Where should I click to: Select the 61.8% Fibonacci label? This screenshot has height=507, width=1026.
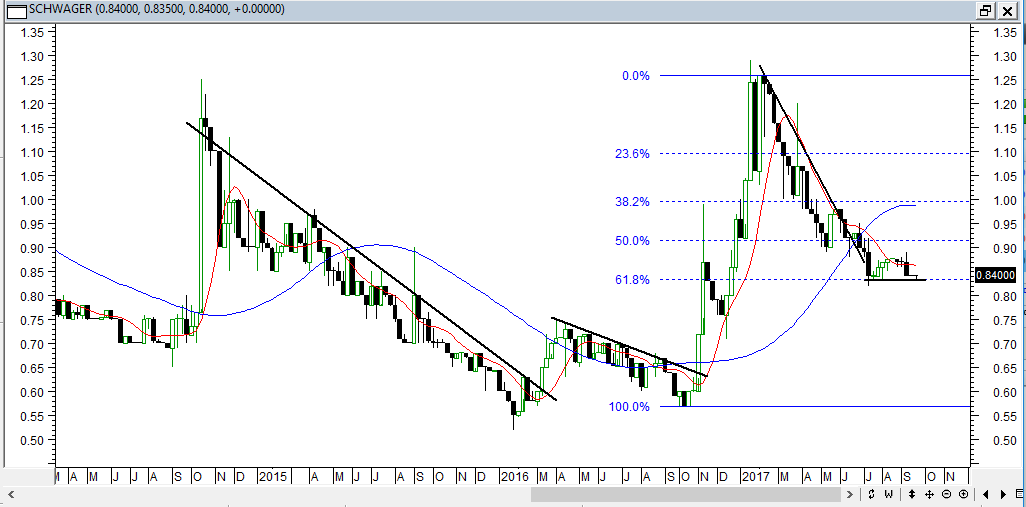click(x=632, y=279)
